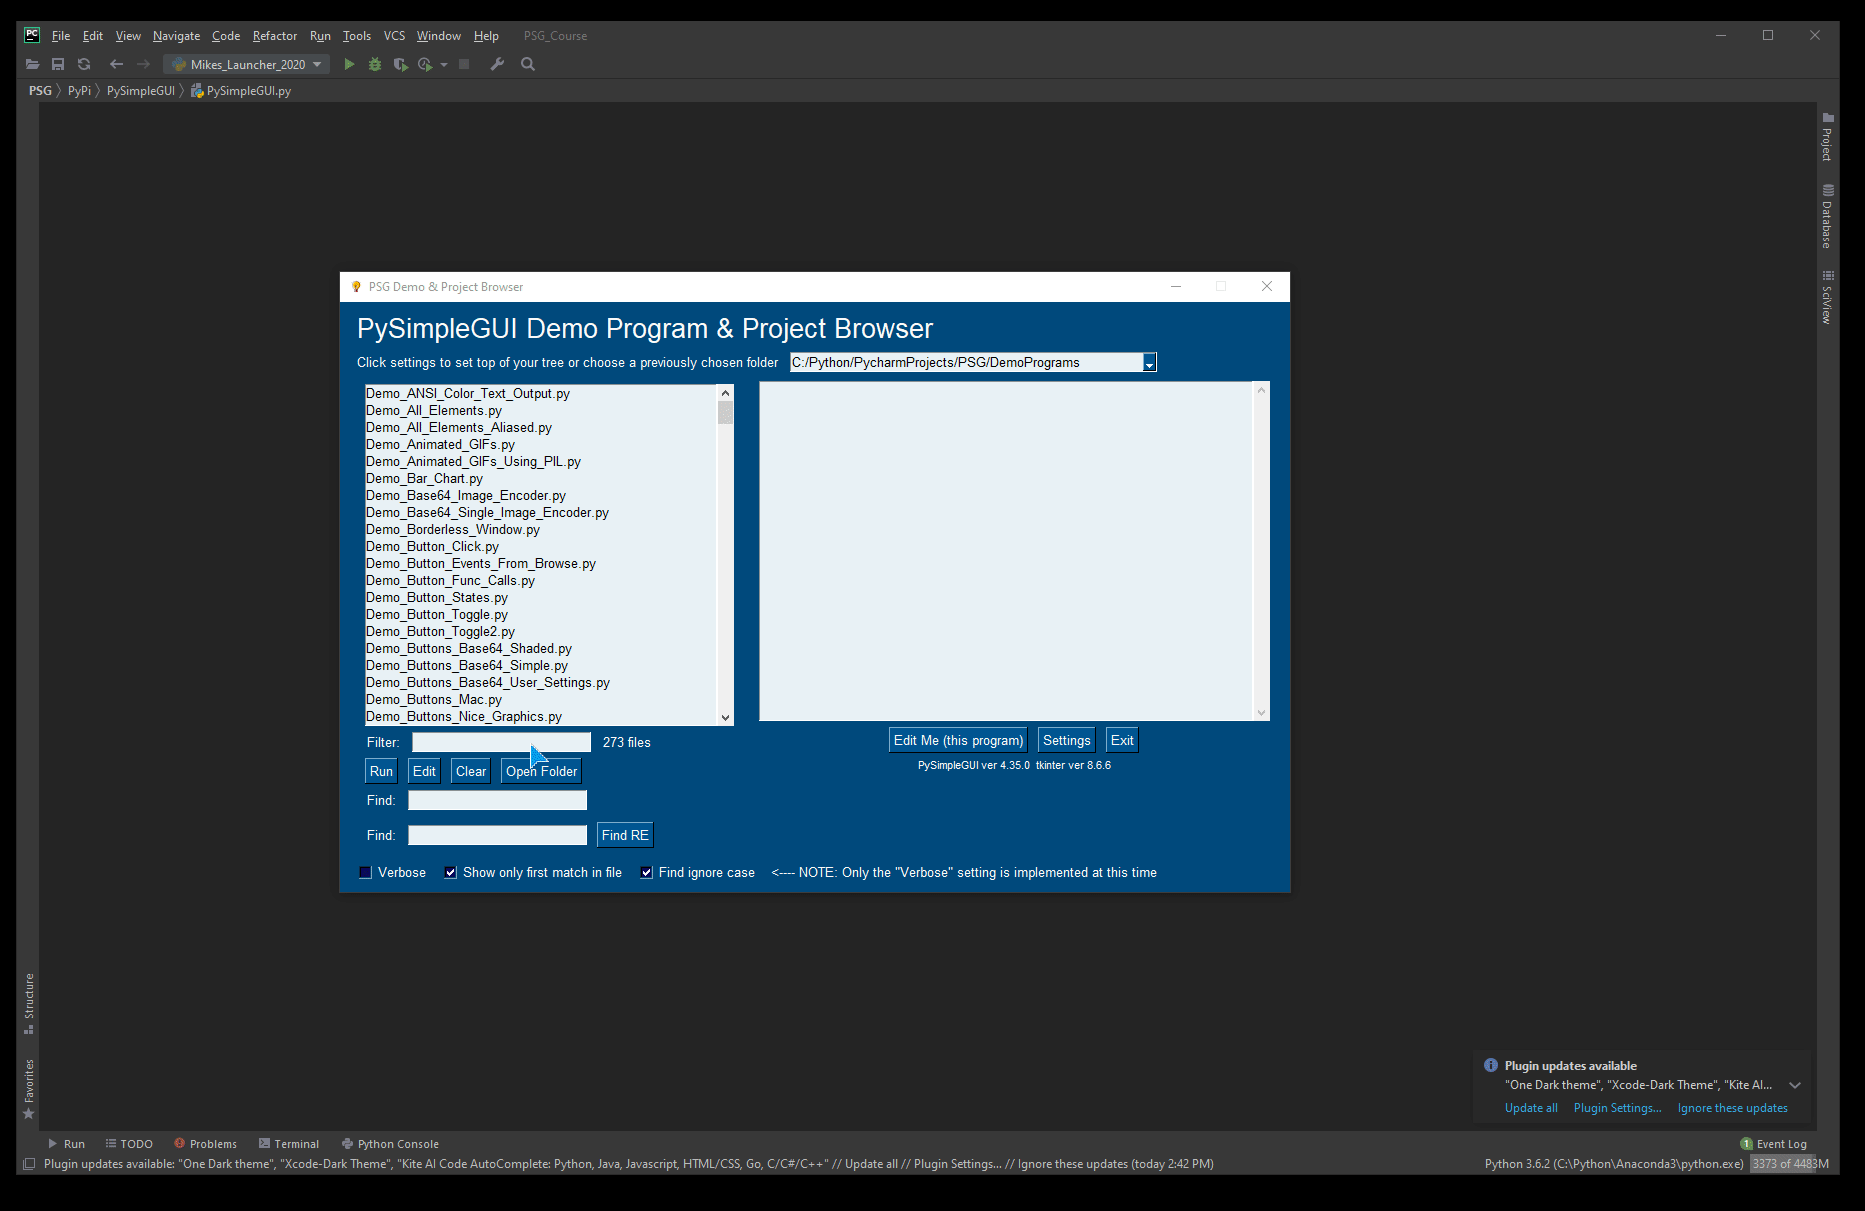
Task: Toggle tool window quick access icon in status bar
Action: click(x=29, y=1164)
